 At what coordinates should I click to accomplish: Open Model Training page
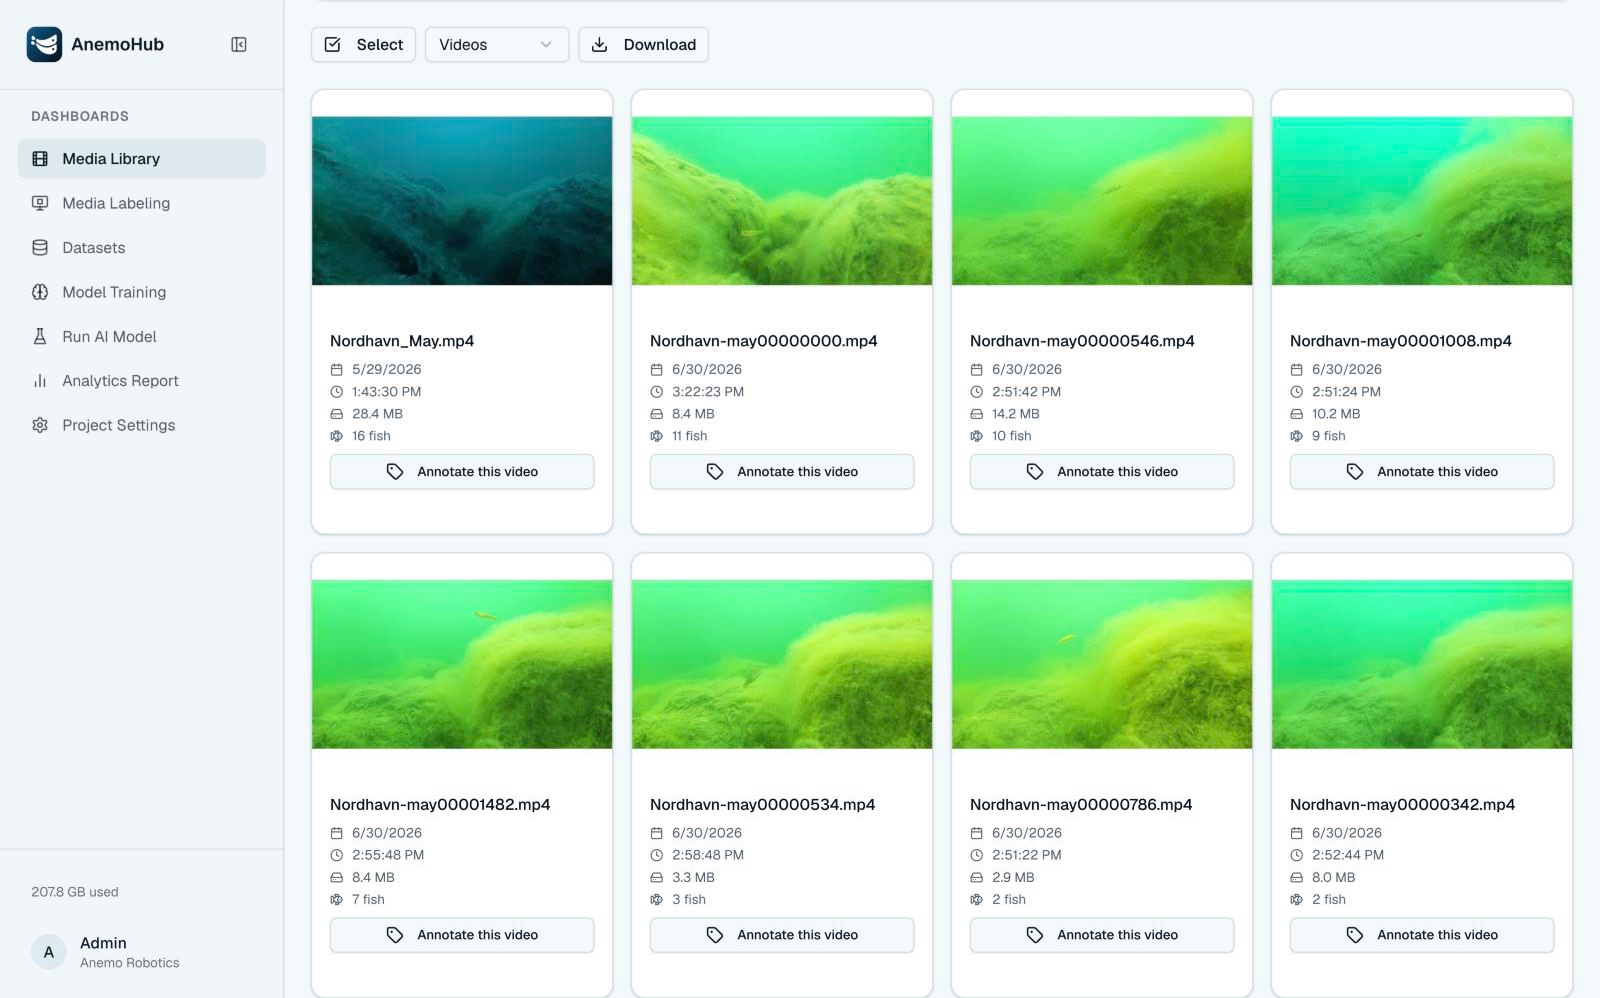pyautogui.click(x=141, y=292)
